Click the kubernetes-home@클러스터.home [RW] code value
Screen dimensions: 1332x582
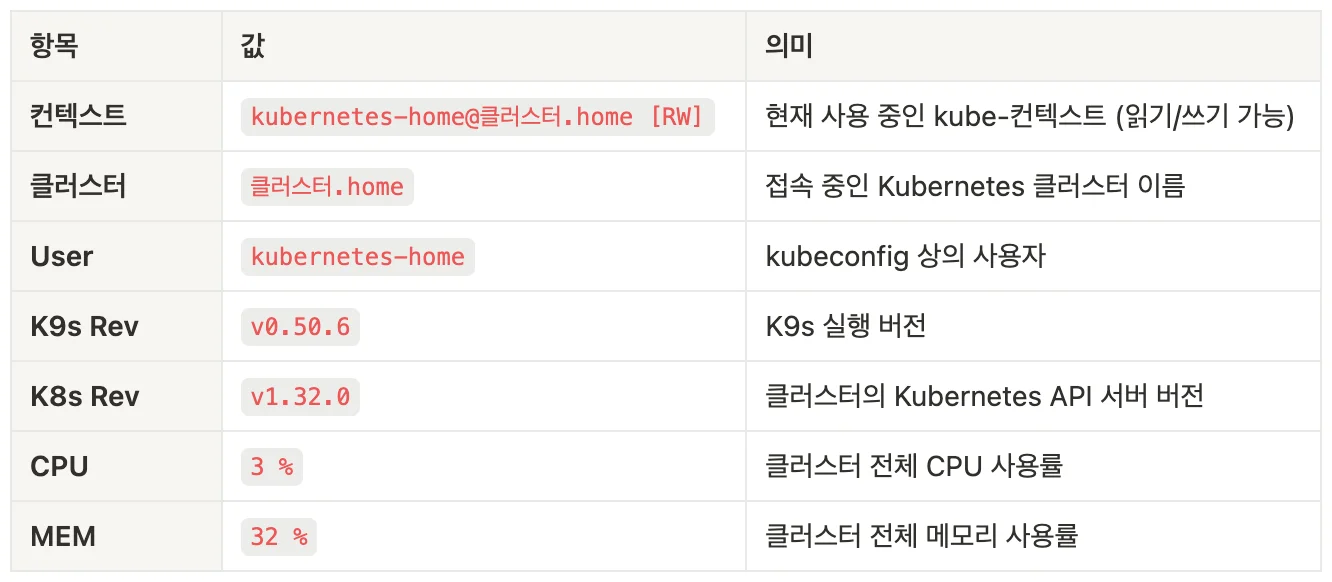[477, 116]
